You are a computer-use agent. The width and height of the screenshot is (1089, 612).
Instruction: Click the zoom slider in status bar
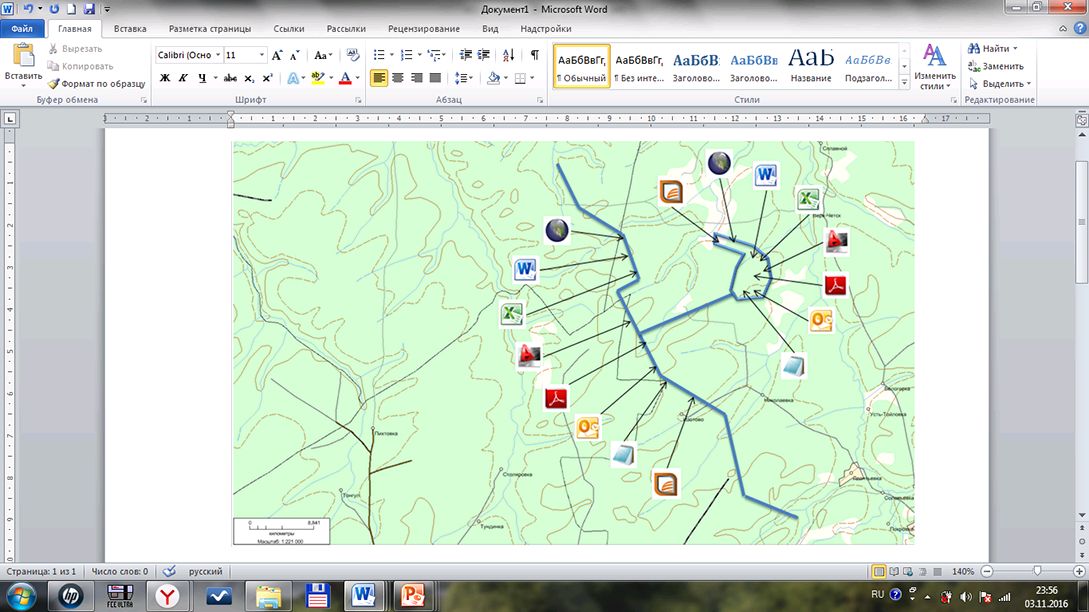click(x=1036, y=571)
